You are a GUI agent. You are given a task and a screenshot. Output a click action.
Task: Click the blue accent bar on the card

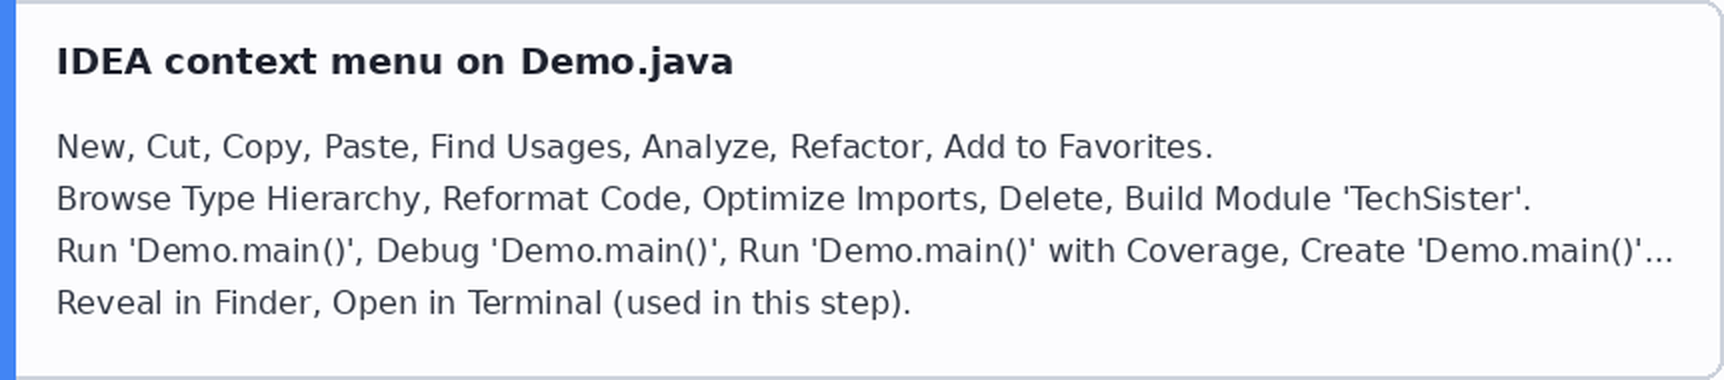pos(8,190)
